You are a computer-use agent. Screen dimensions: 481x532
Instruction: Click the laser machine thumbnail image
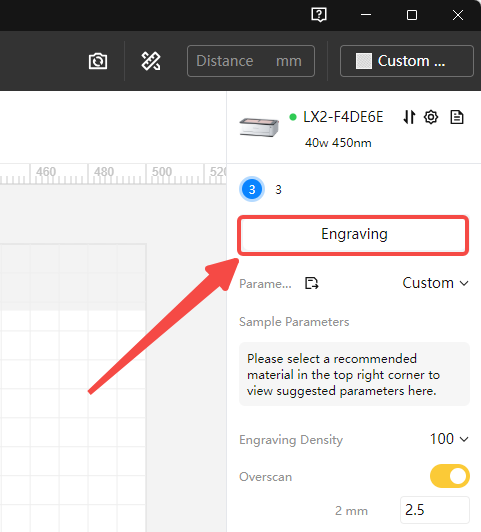[x=259, y=127]
